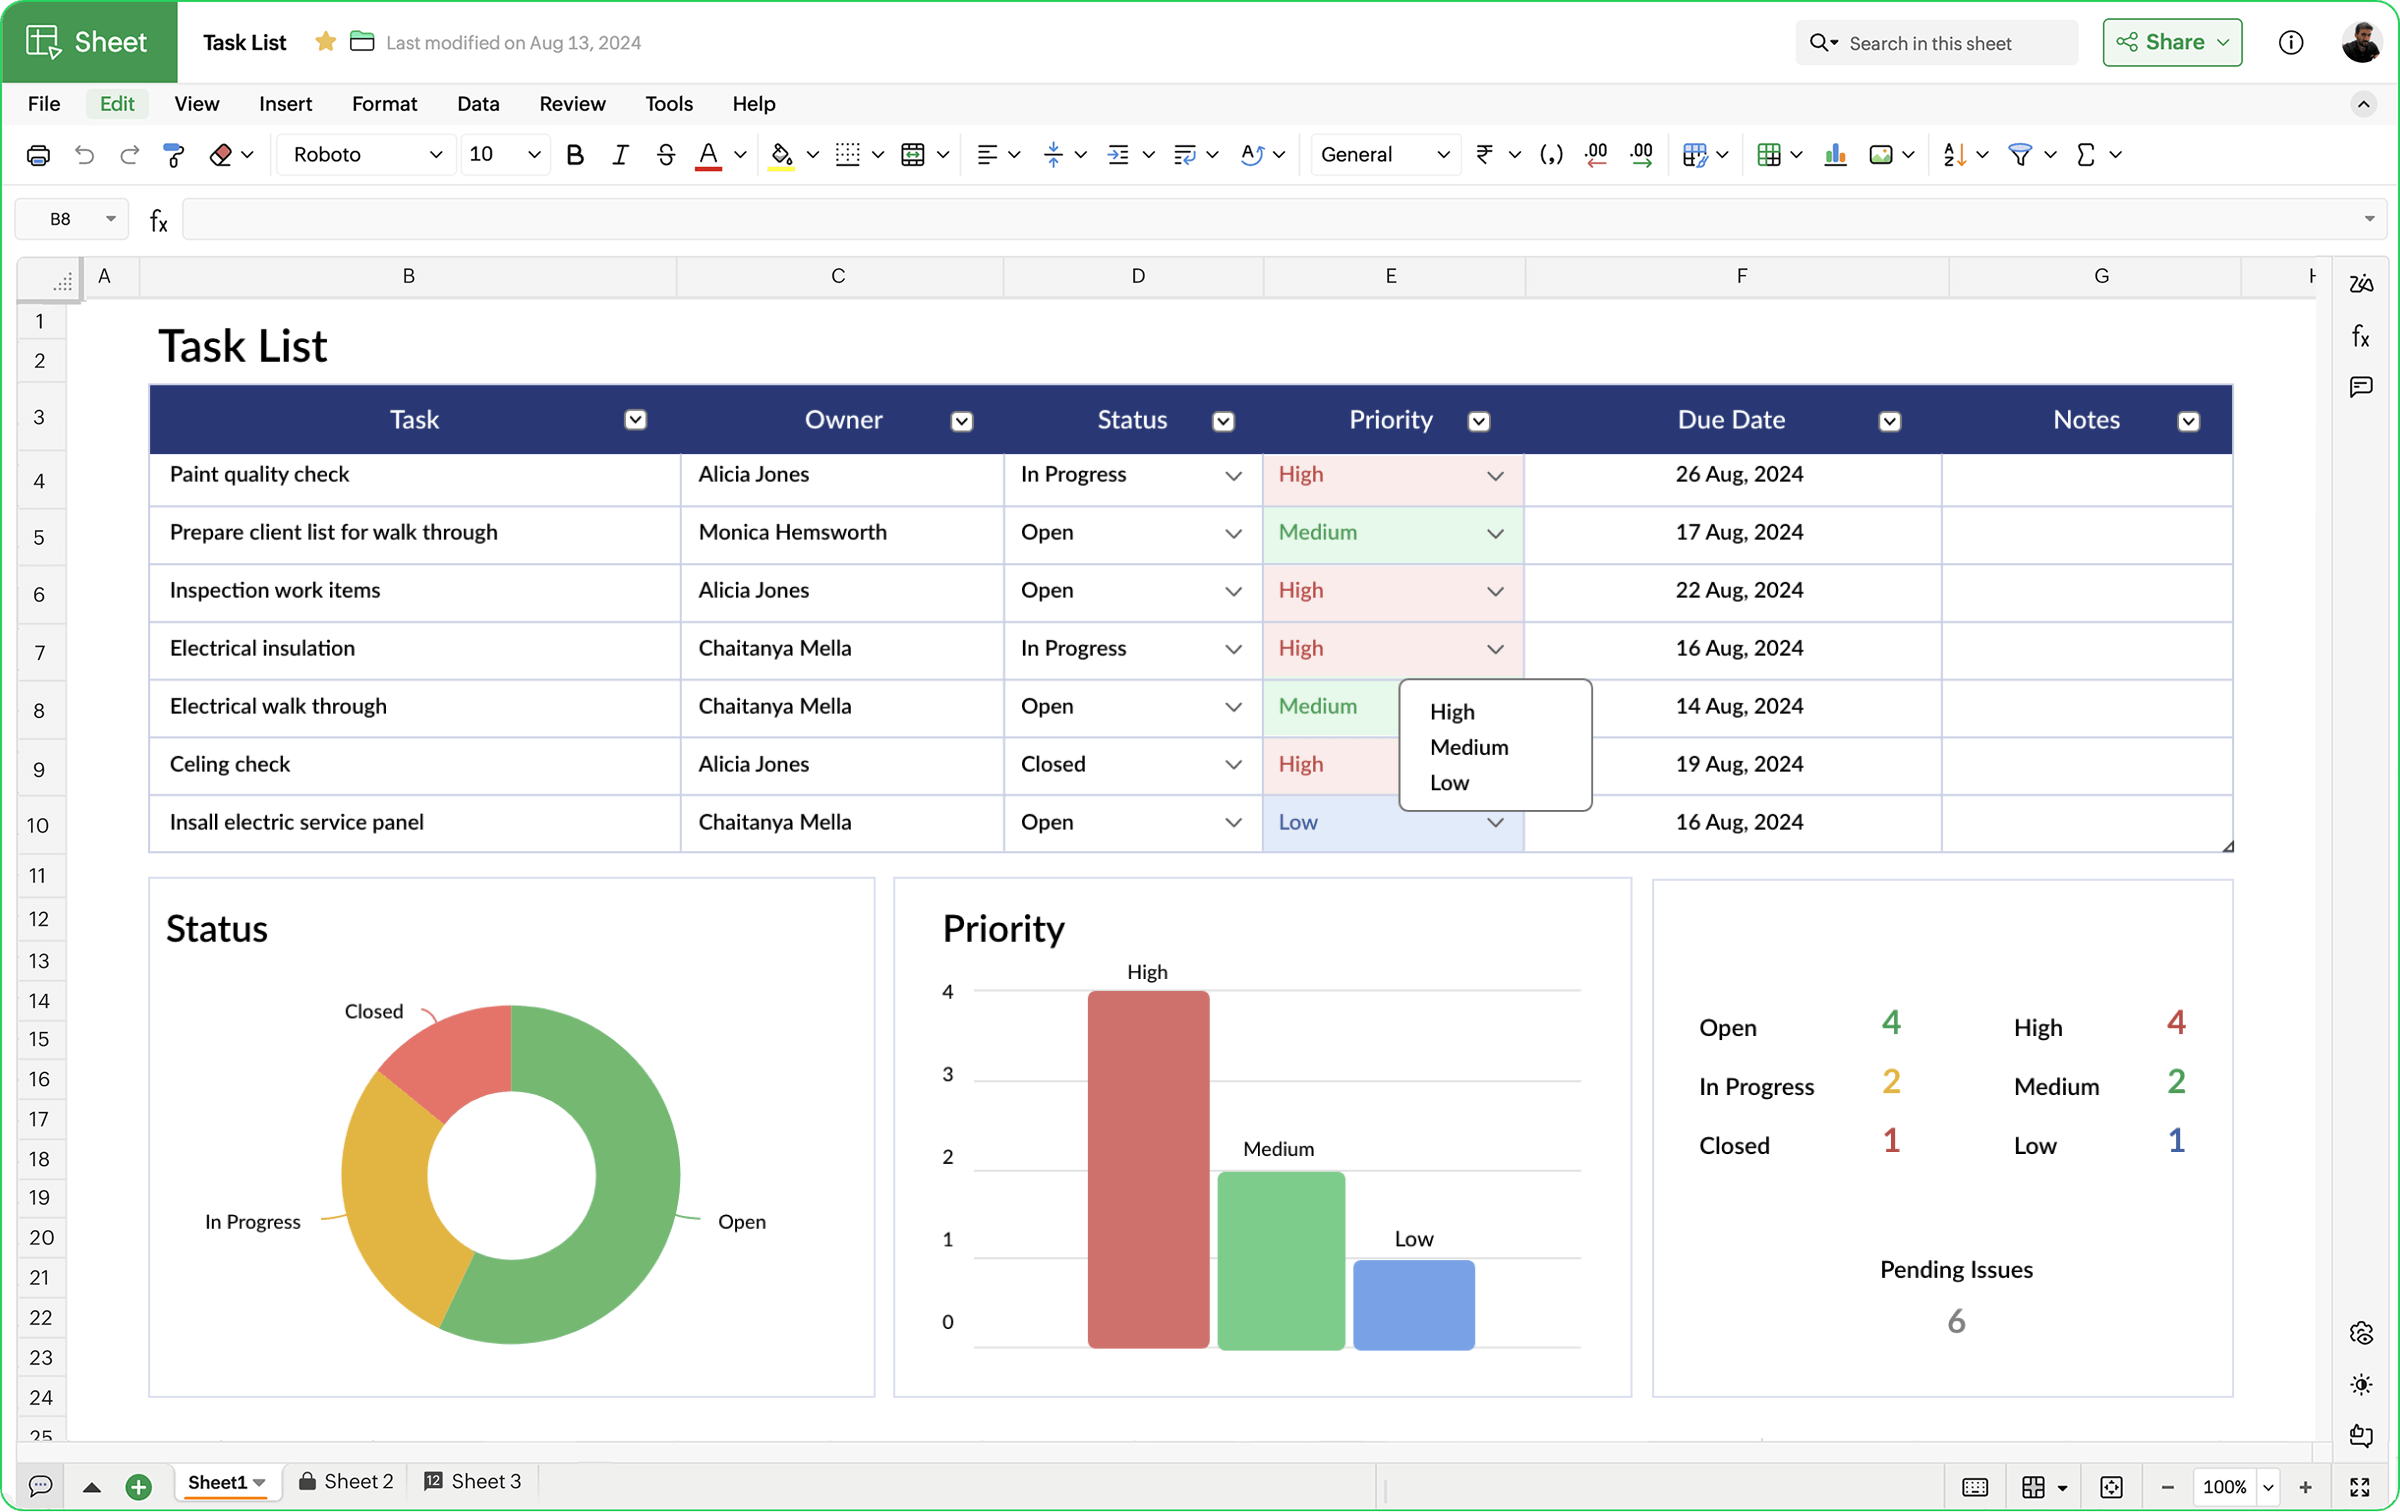The width and height of the screenshot is (2400, 1512).
Task: Apply a filter with the funnel icon
Action: pos(2022,155)
